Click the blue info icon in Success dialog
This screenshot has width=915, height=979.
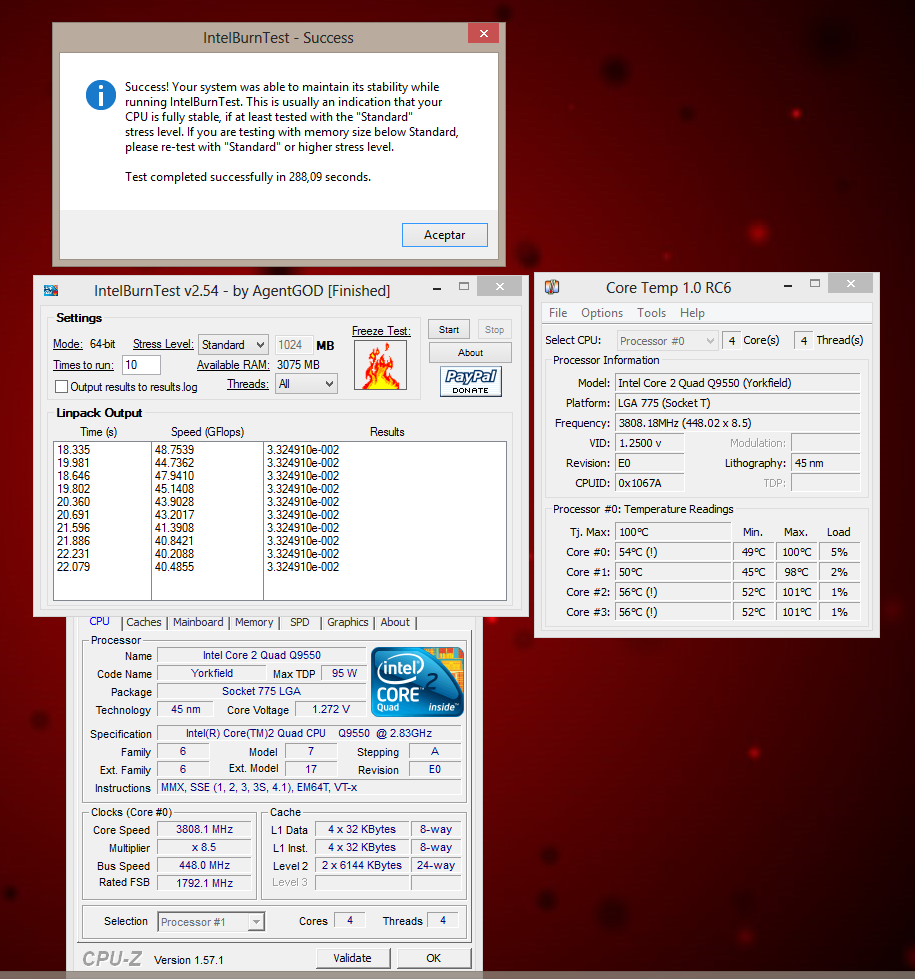[x=101, y=95]
